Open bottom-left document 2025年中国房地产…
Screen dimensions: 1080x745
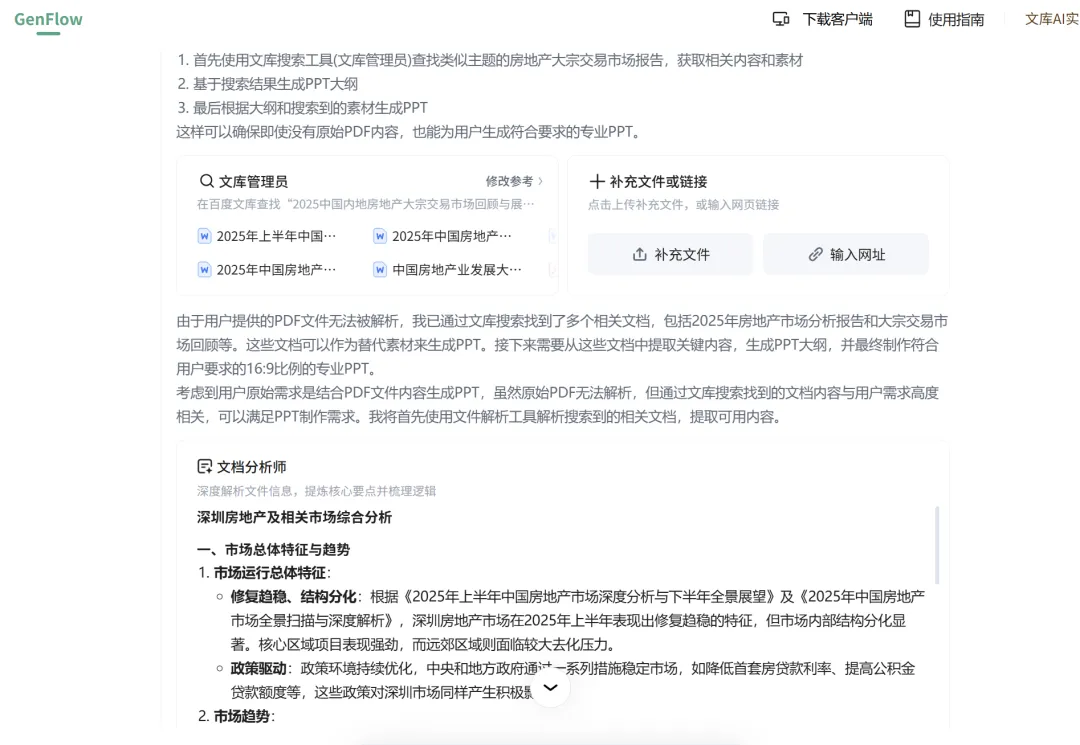(276, 269)
